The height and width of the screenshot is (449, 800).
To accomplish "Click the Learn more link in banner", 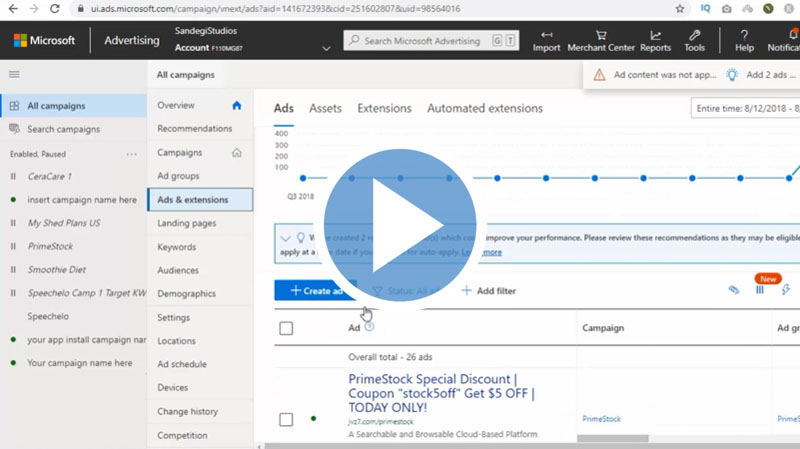I will click(482, 252).
